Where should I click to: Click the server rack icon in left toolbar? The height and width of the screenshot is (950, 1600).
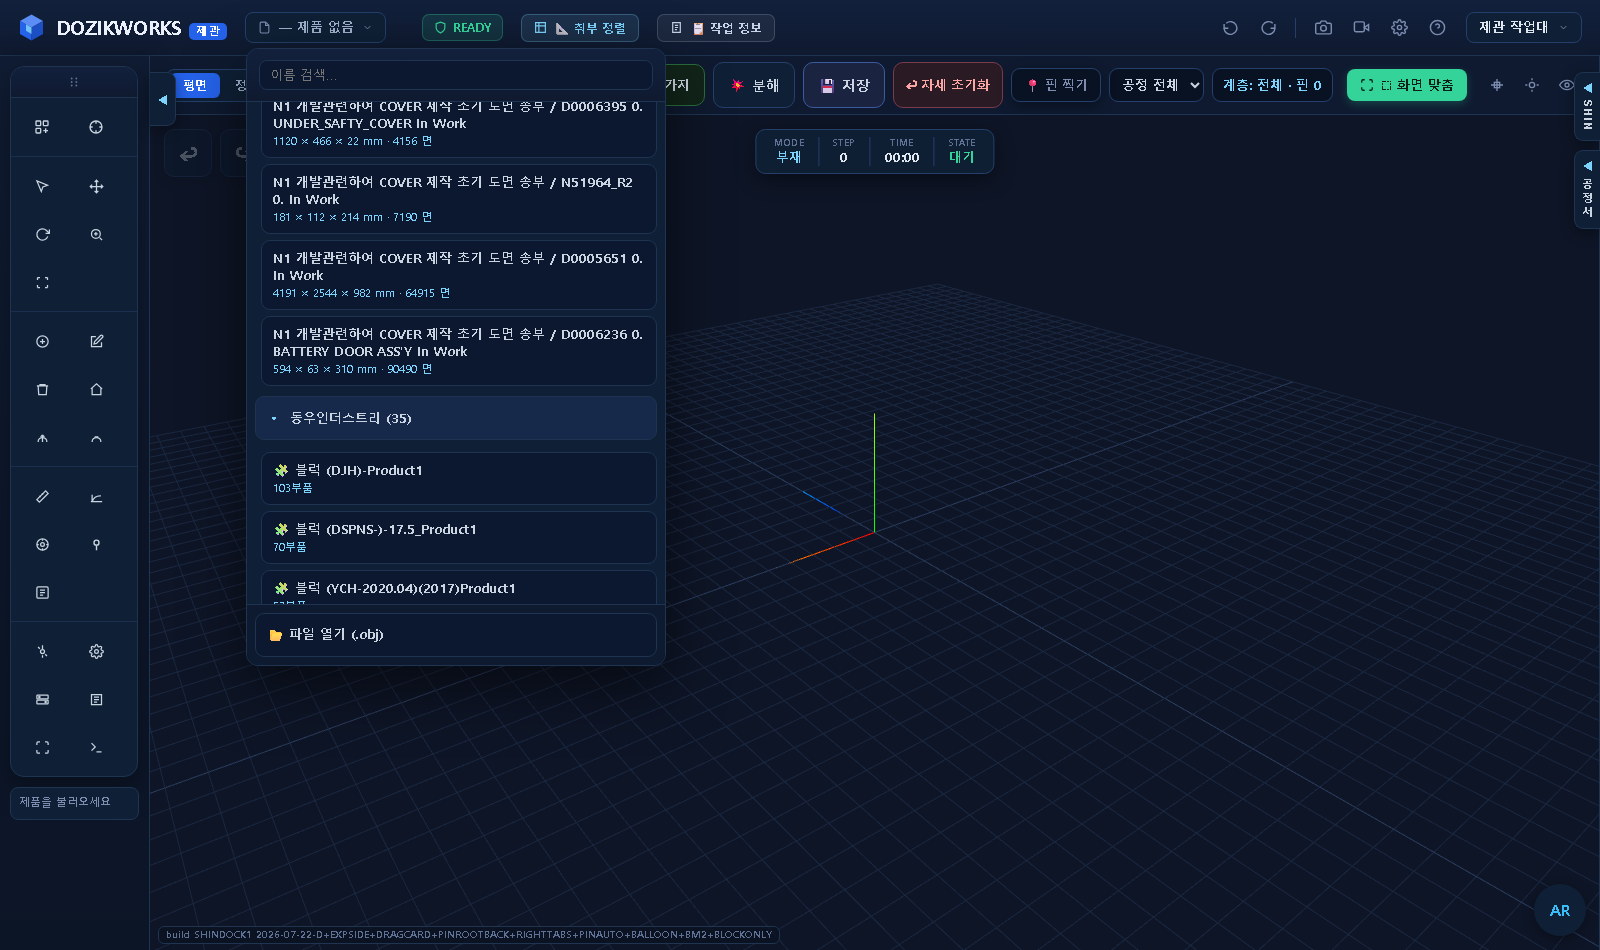point(42,700)
